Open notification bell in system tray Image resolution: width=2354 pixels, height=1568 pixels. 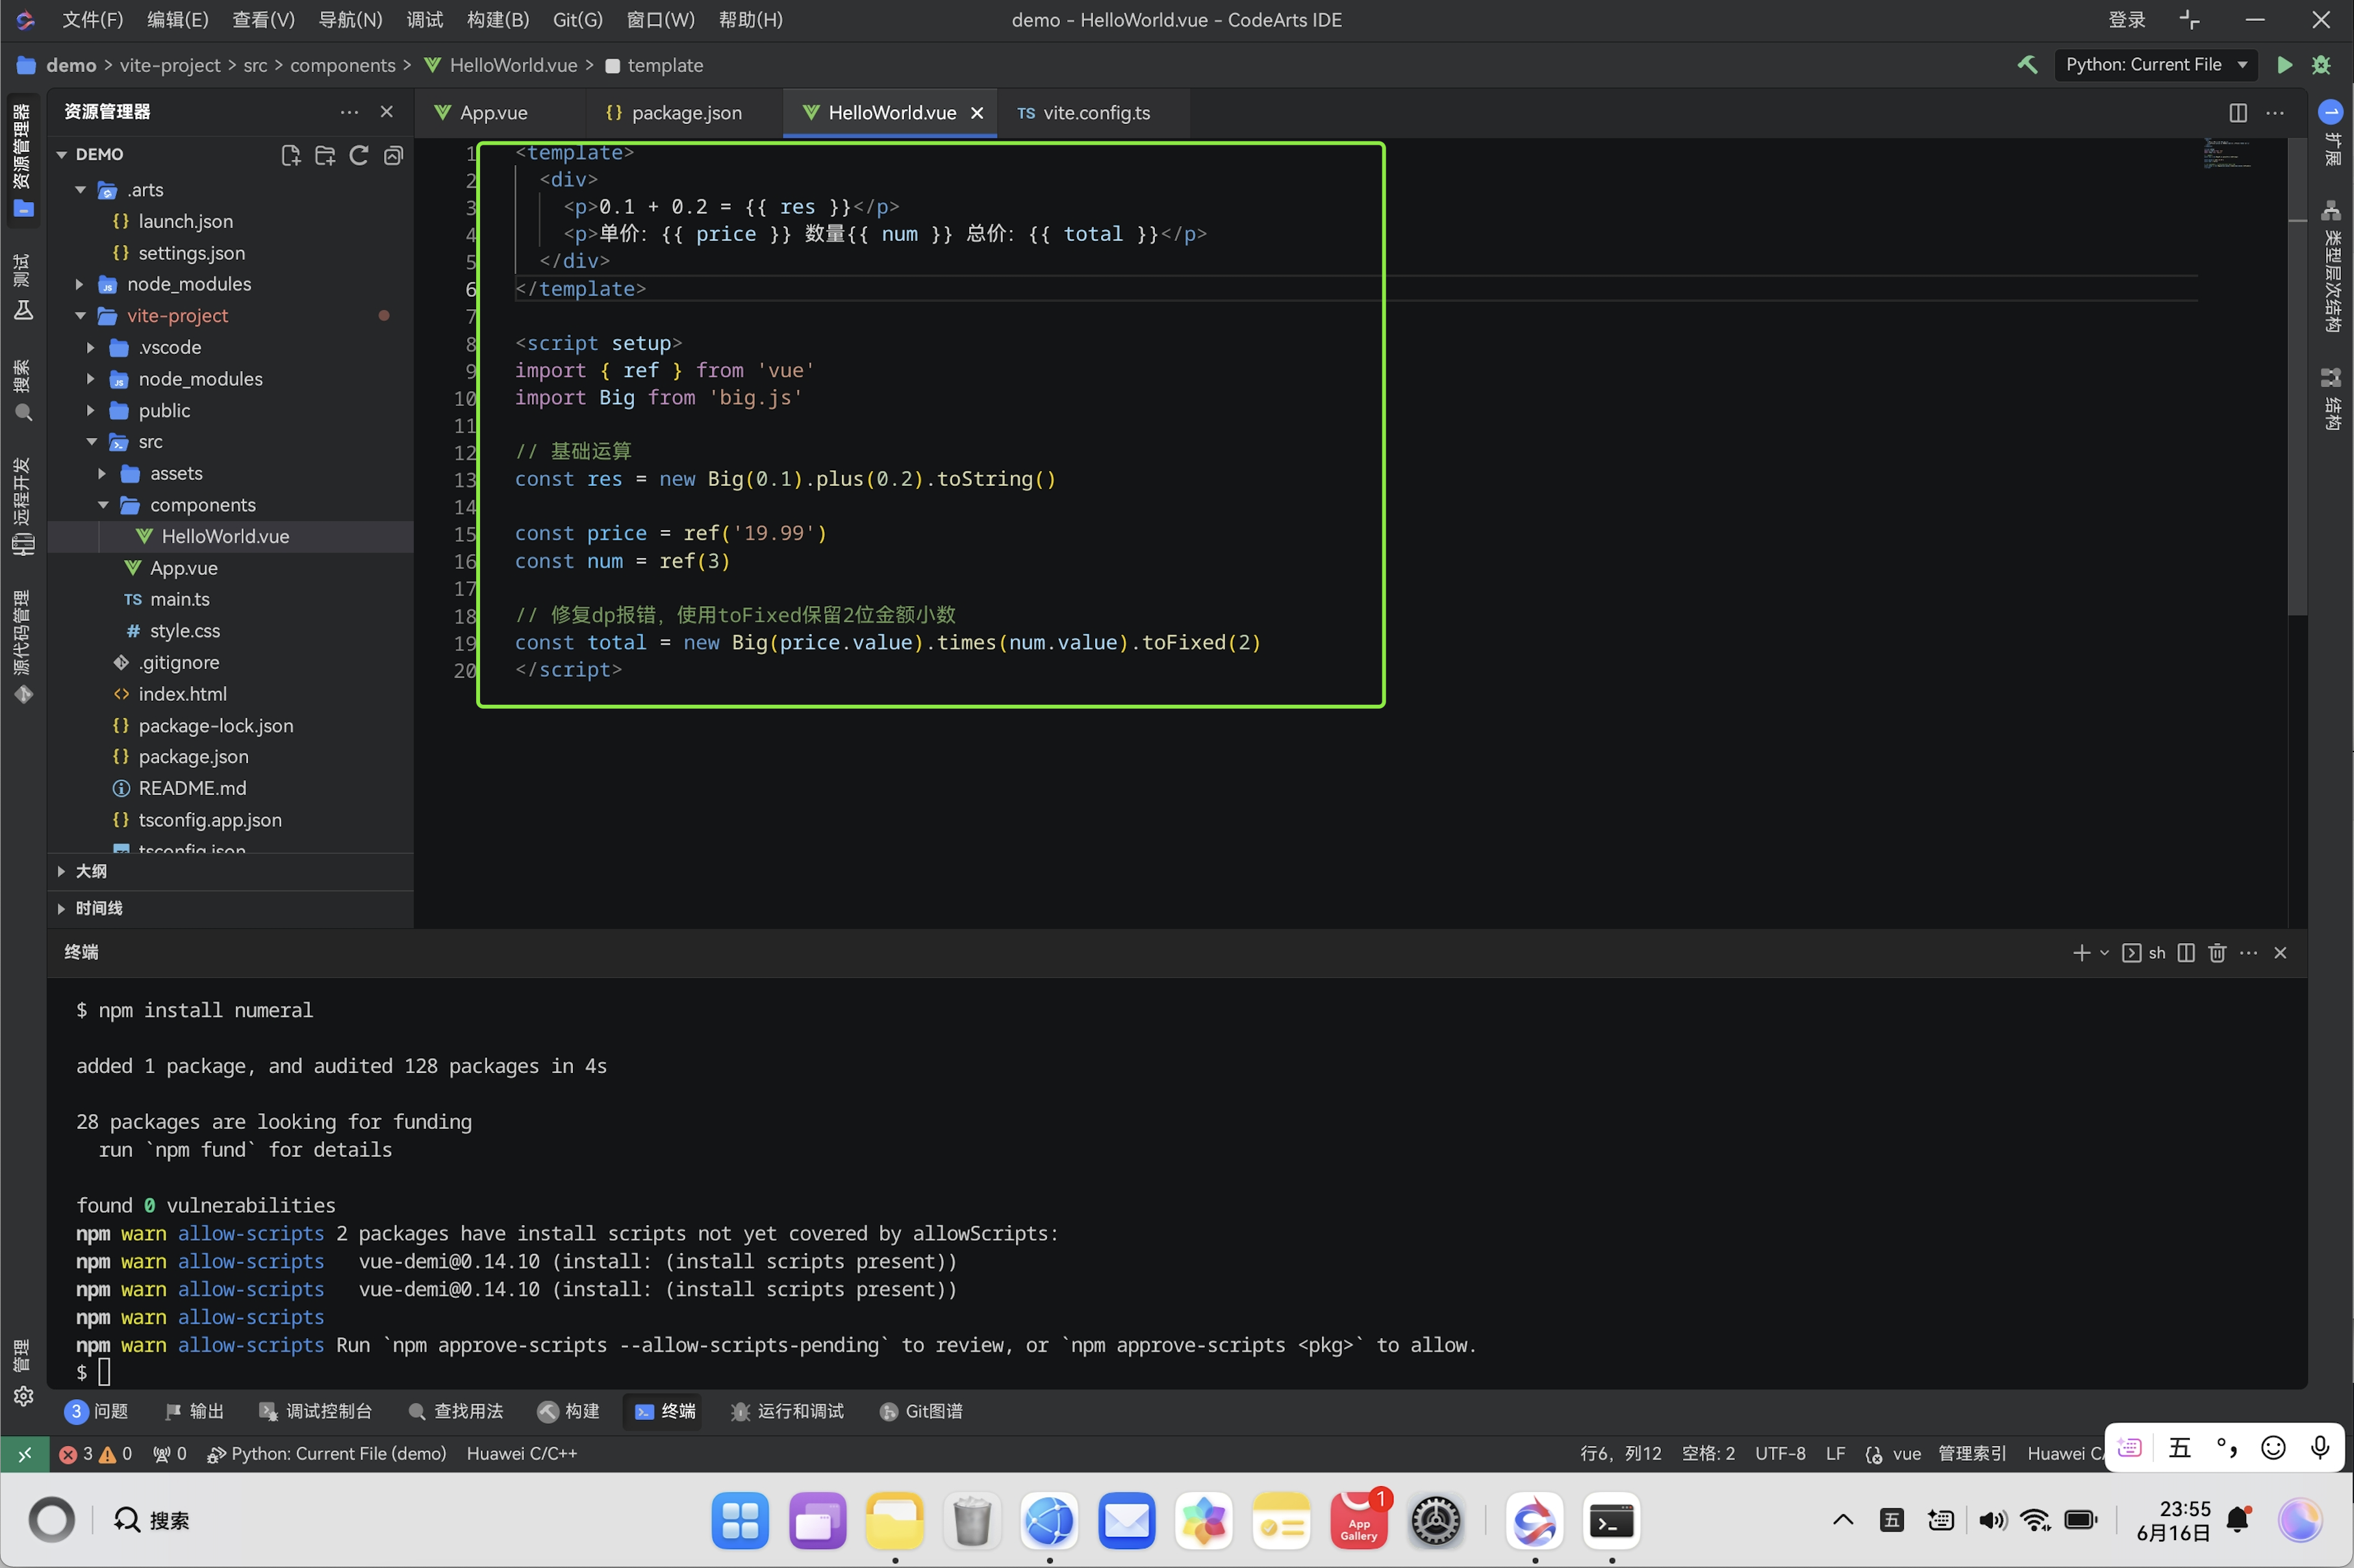coord(2238,1521)
